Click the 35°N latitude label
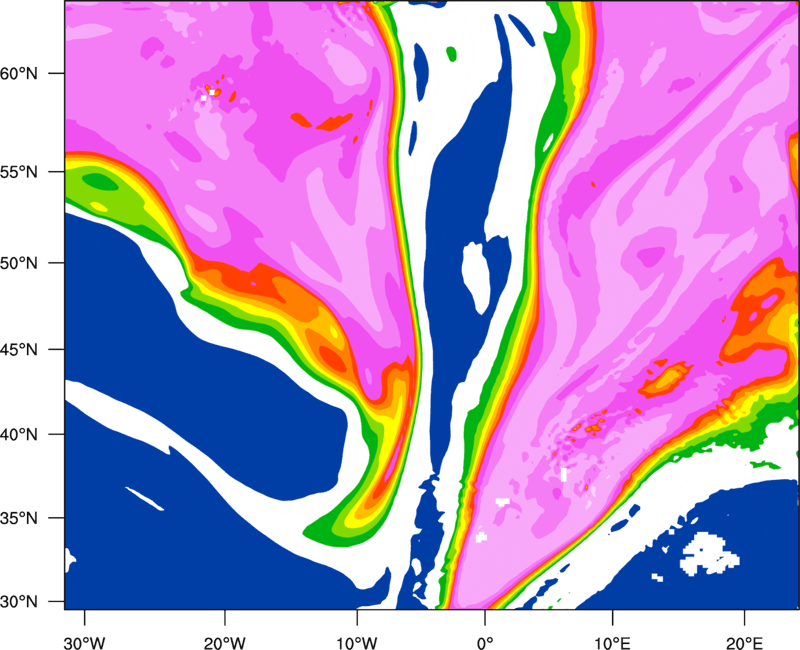800x650 pixels. click(19, 518)
